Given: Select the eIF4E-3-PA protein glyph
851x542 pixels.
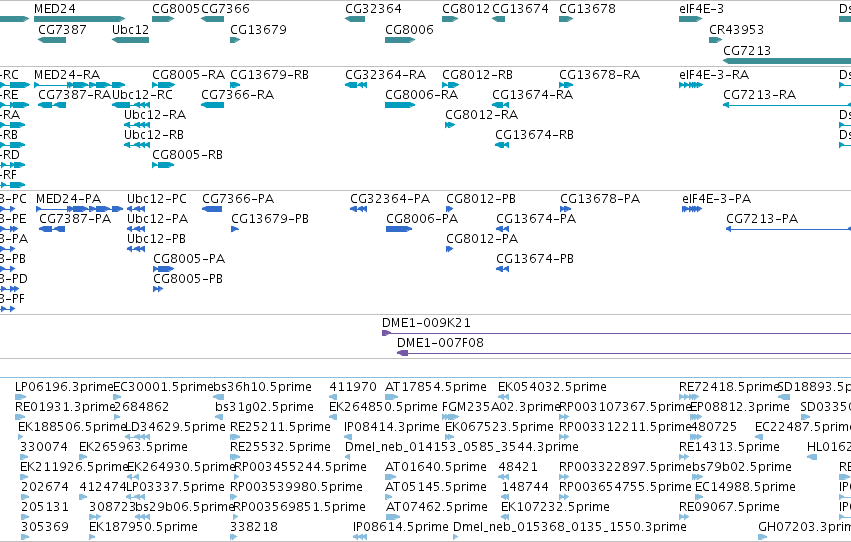Looking at the screenshot, I should [x=692, y=209].
